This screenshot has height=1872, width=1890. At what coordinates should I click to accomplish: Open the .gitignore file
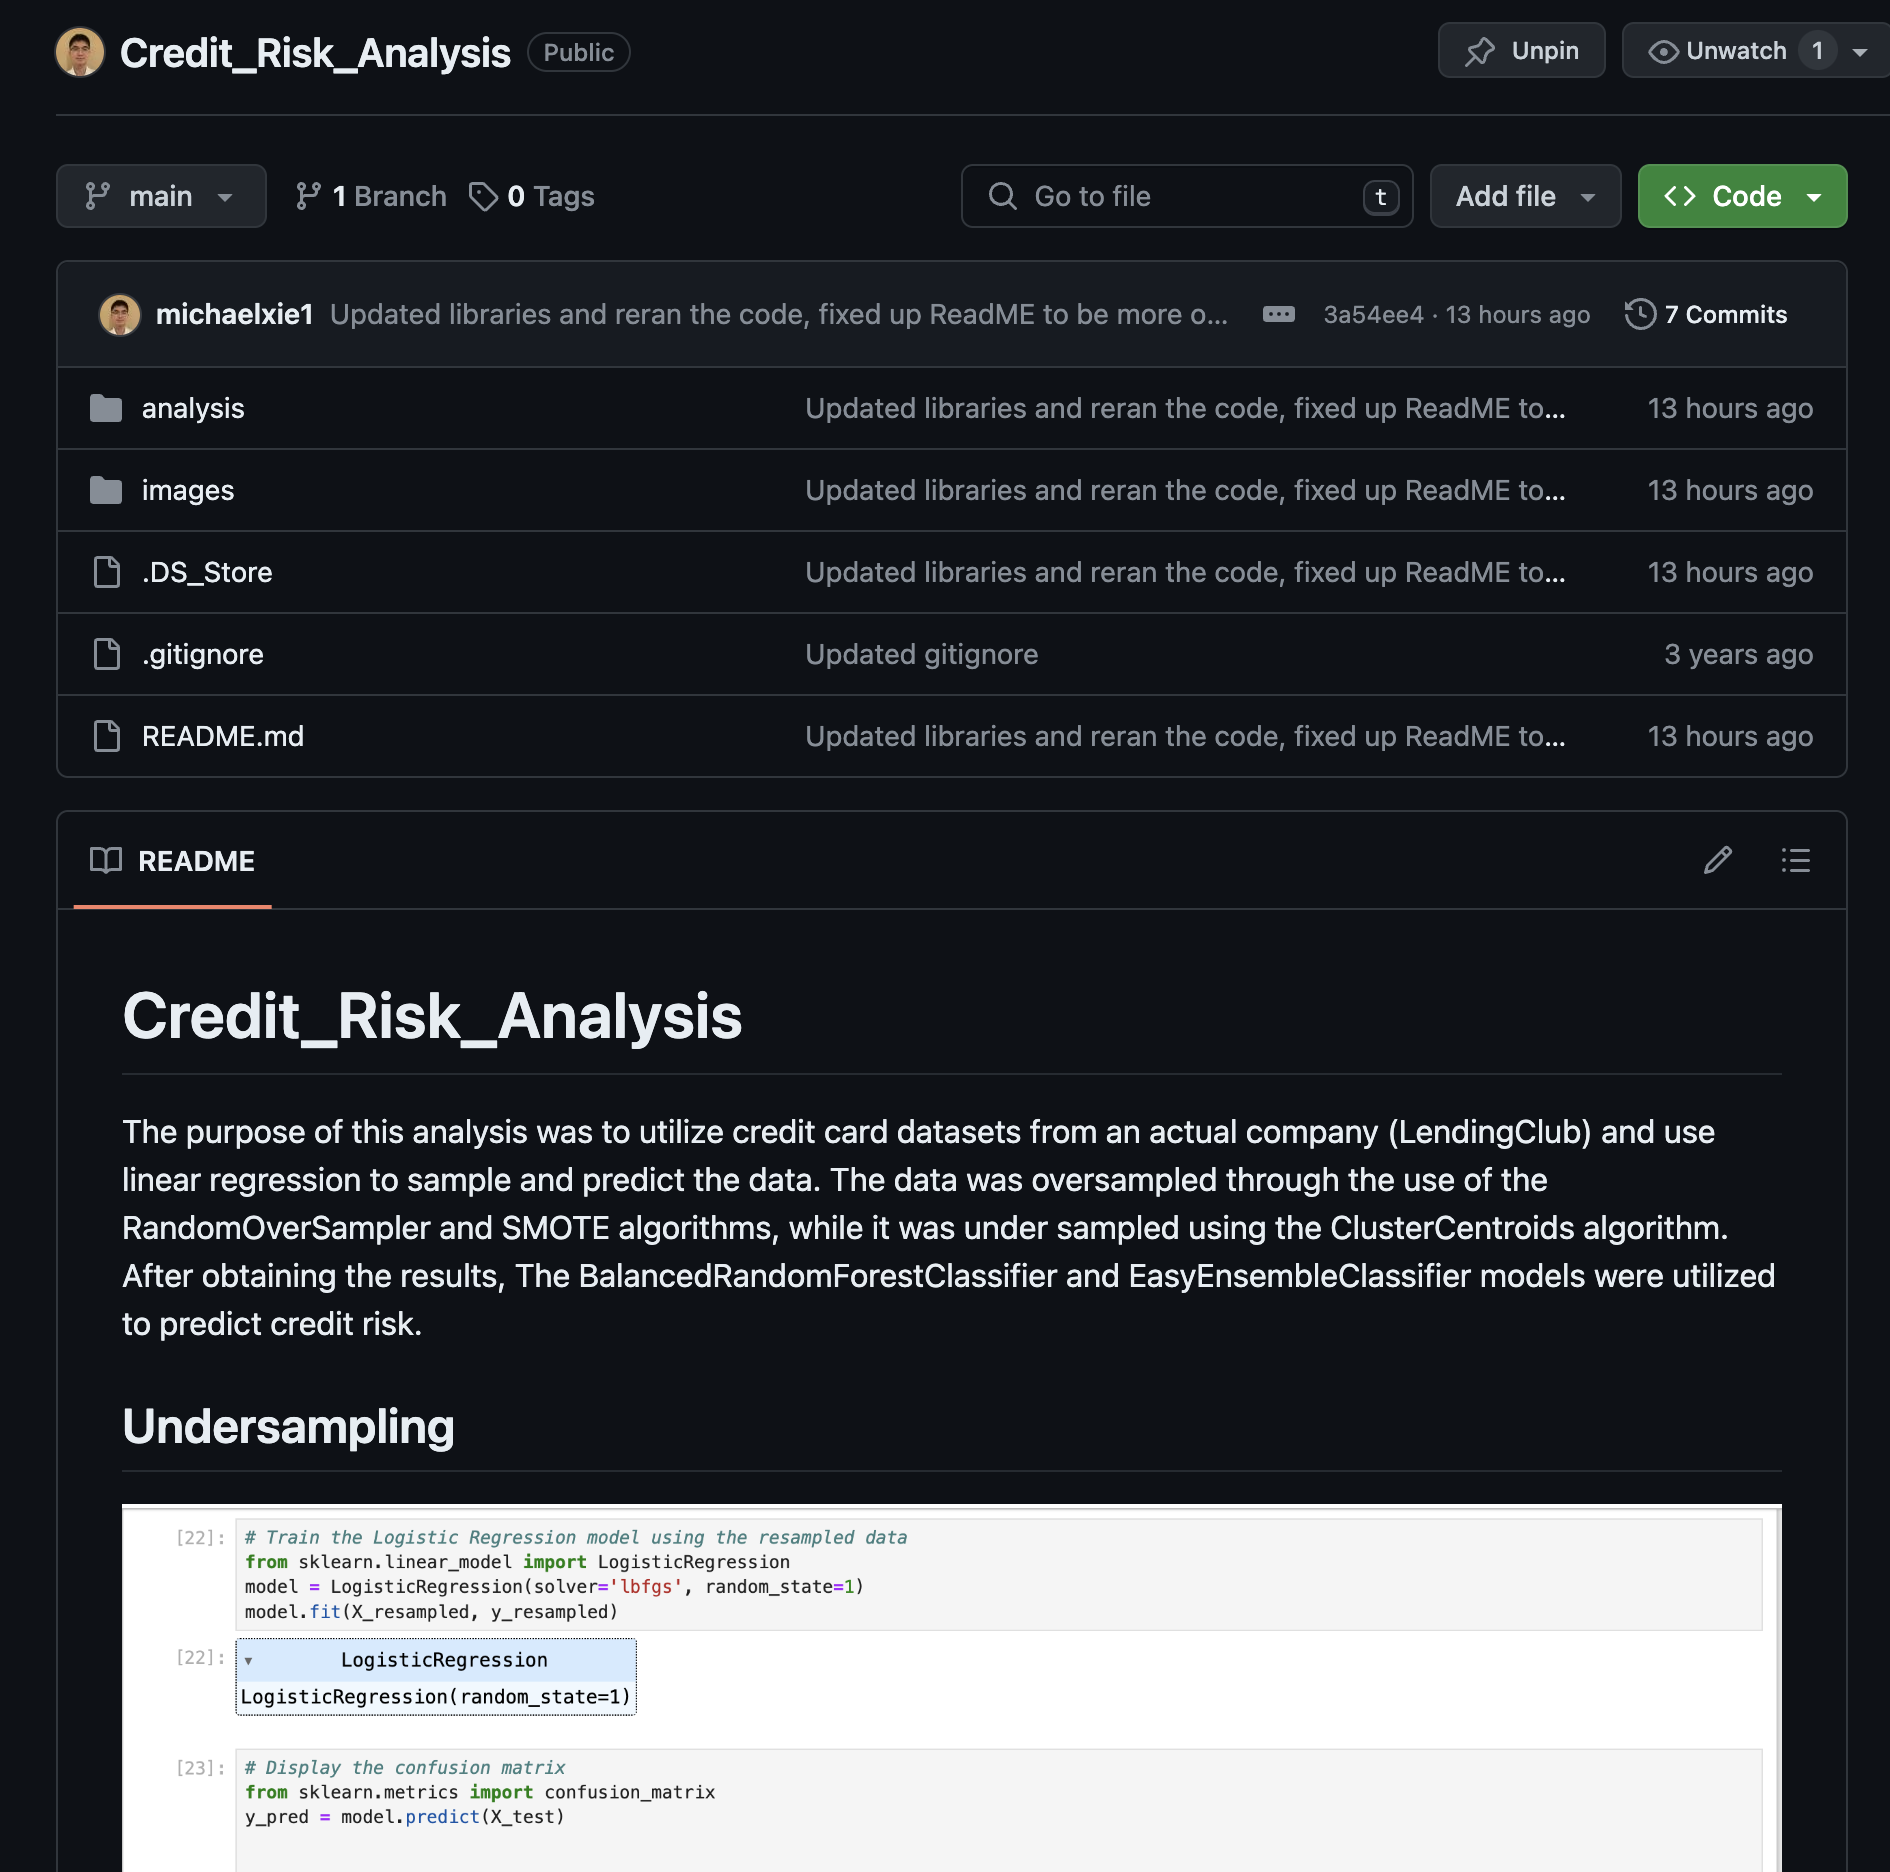coord(203,654)
